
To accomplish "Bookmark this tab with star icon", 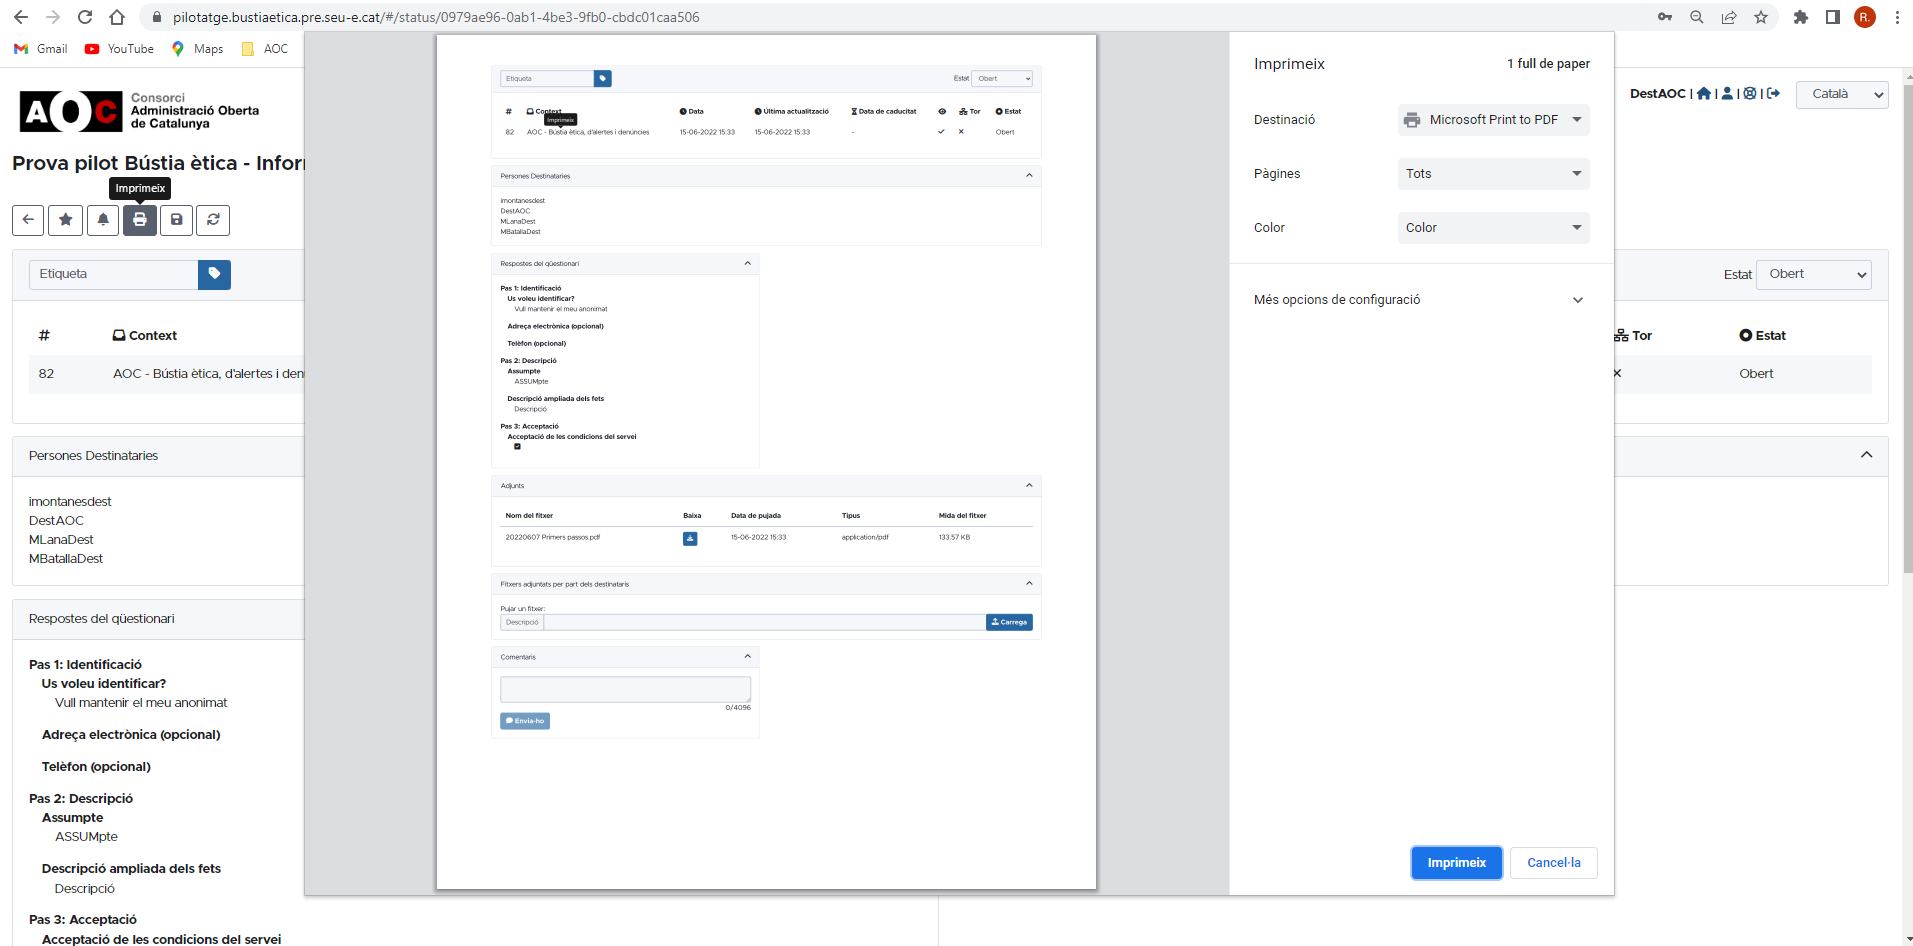I will coord(1761,17).
